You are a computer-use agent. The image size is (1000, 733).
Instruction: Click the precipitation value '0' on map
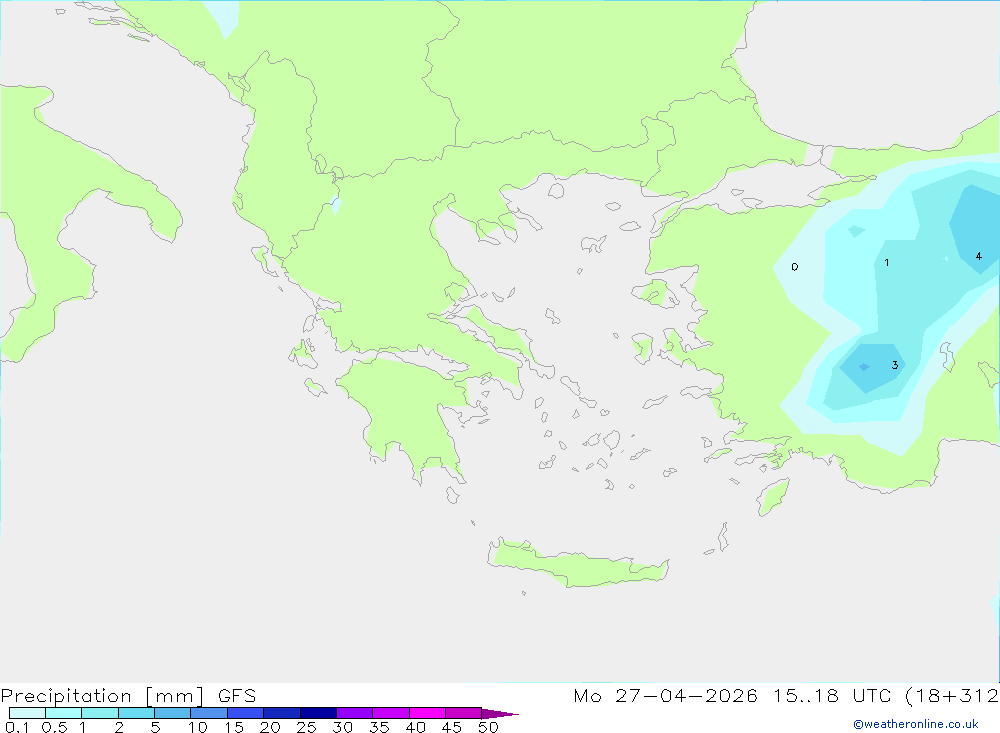click(x=794, y=267)
